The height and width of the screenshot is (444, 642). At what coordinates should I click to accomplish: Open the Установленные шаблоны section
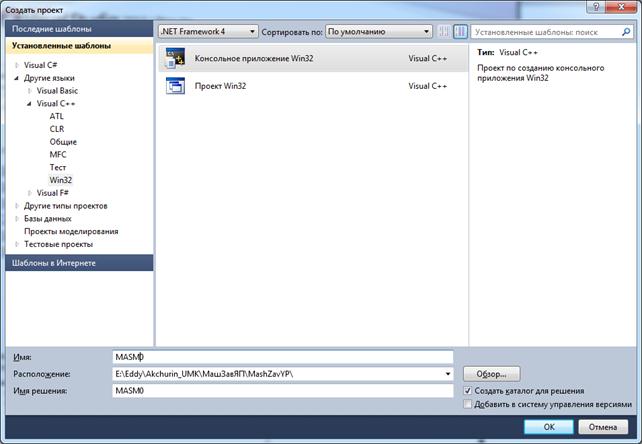79,46
